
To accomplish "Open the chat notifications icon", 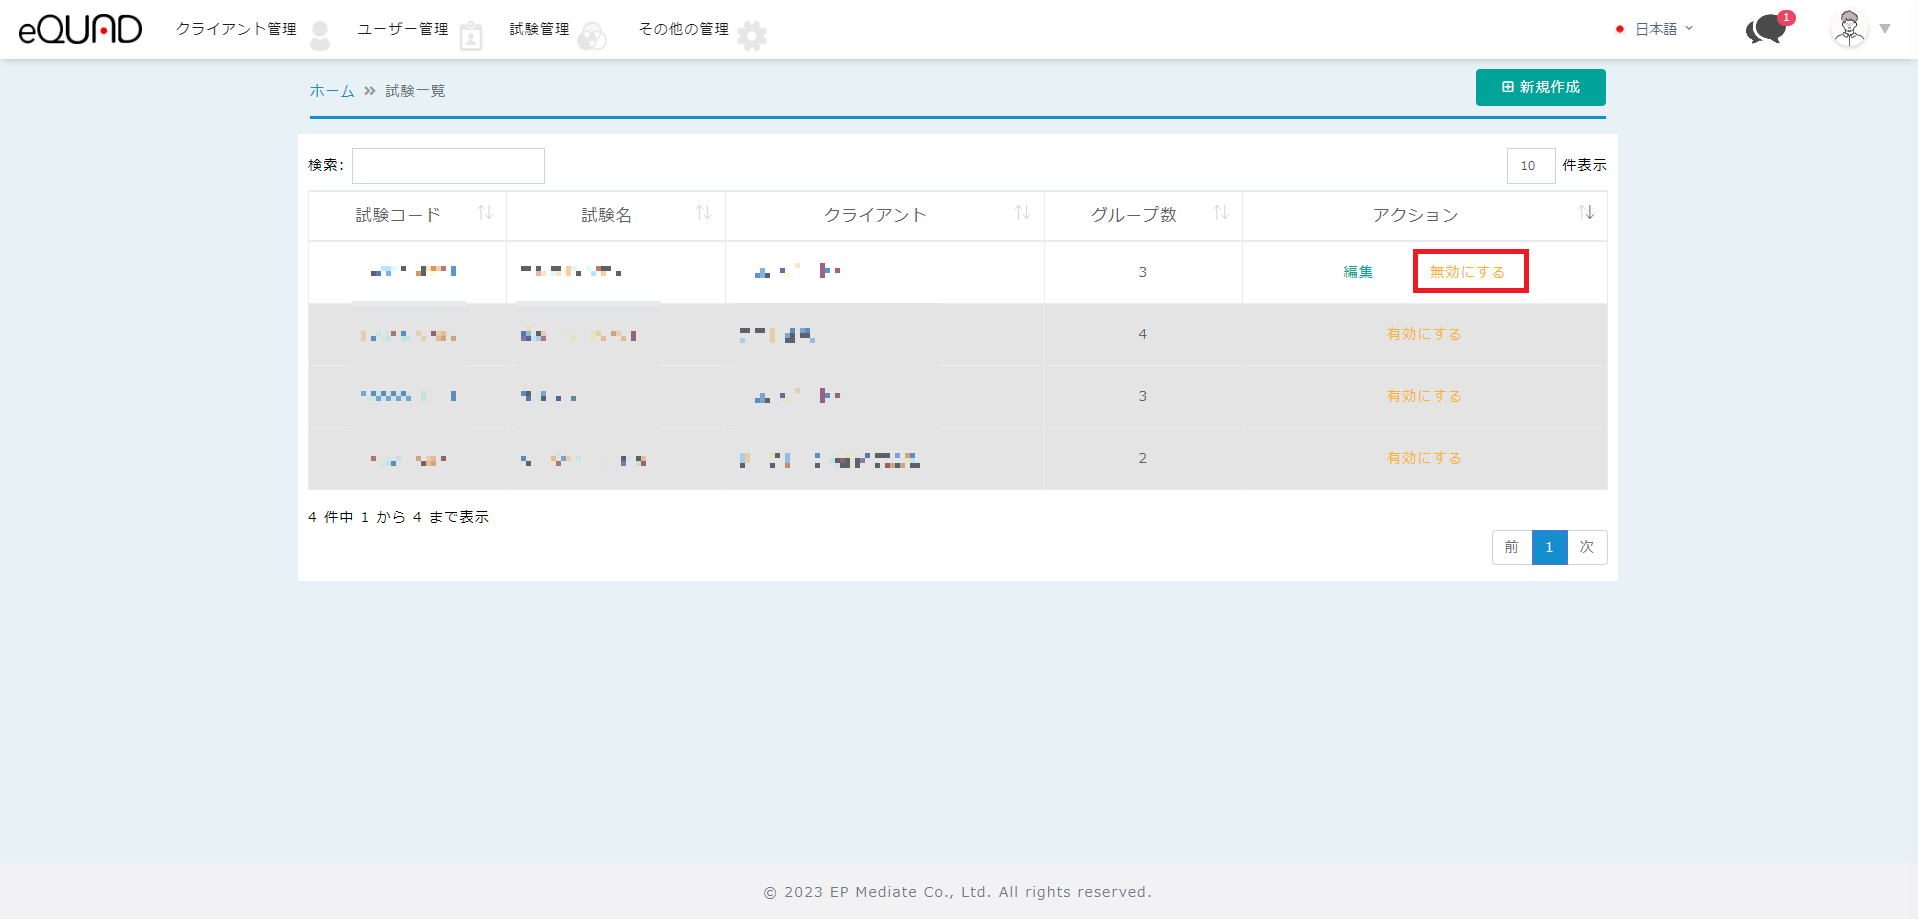I will click(x=1767, y=29).
